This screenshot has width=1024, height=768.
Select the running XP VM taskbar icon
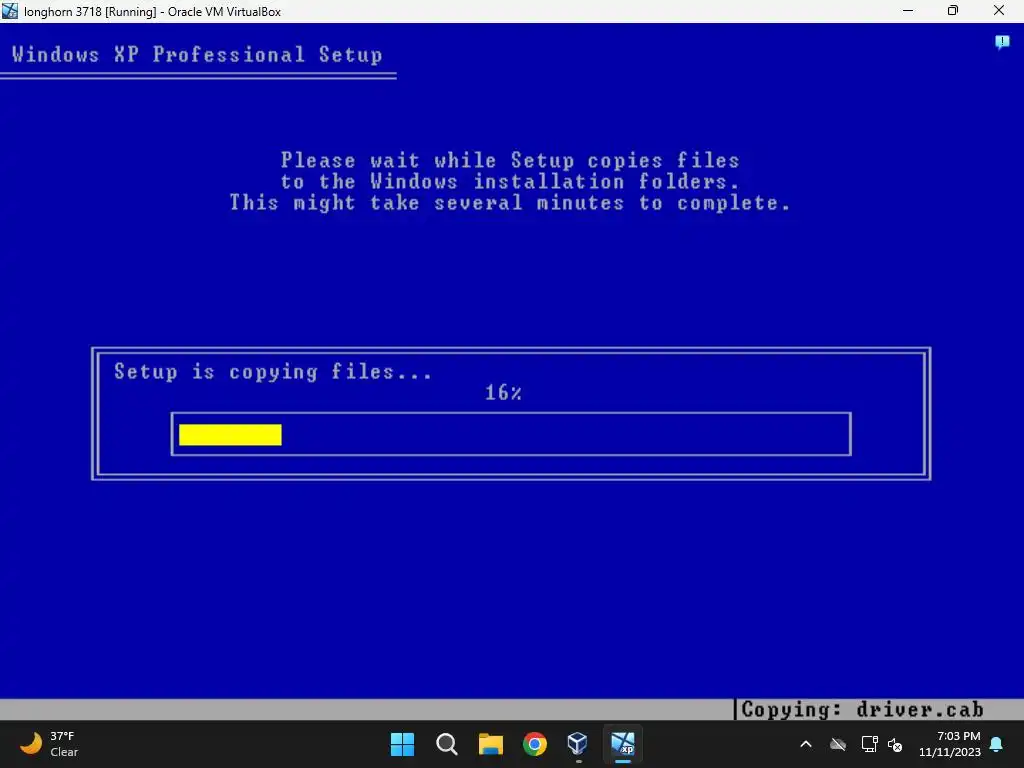[622, 743]
